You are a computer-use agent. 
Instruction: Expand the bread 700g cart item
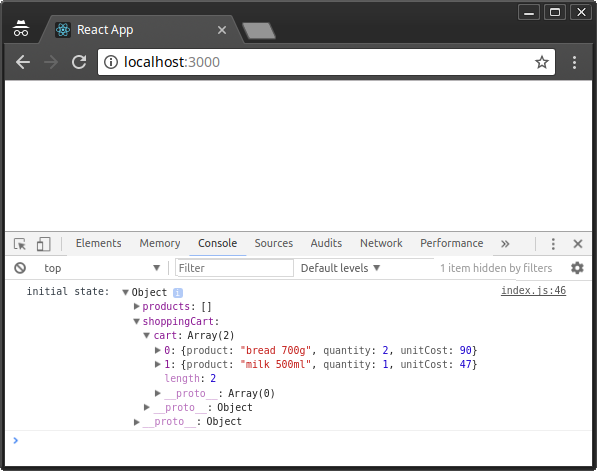pyautogui.click(x=158, y=350)
